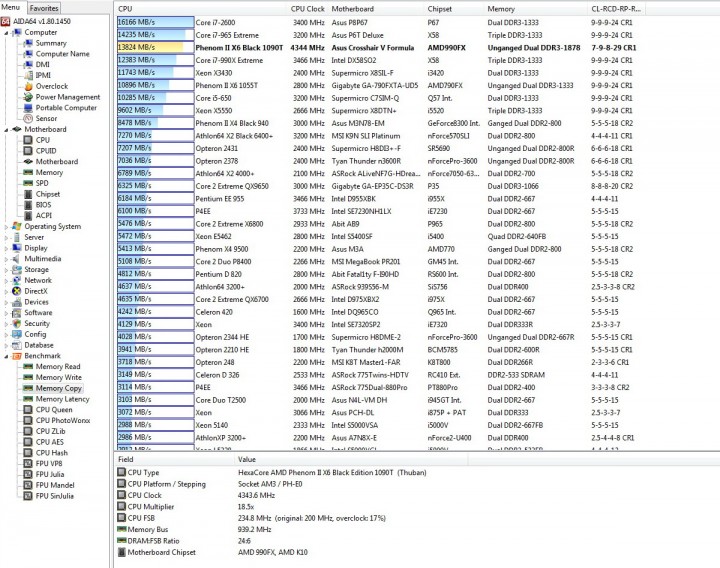Image resolution: width=720 pixels, height=568 pixels.
Task: Sort by the Motherboard column header
Action: (353, 9)
